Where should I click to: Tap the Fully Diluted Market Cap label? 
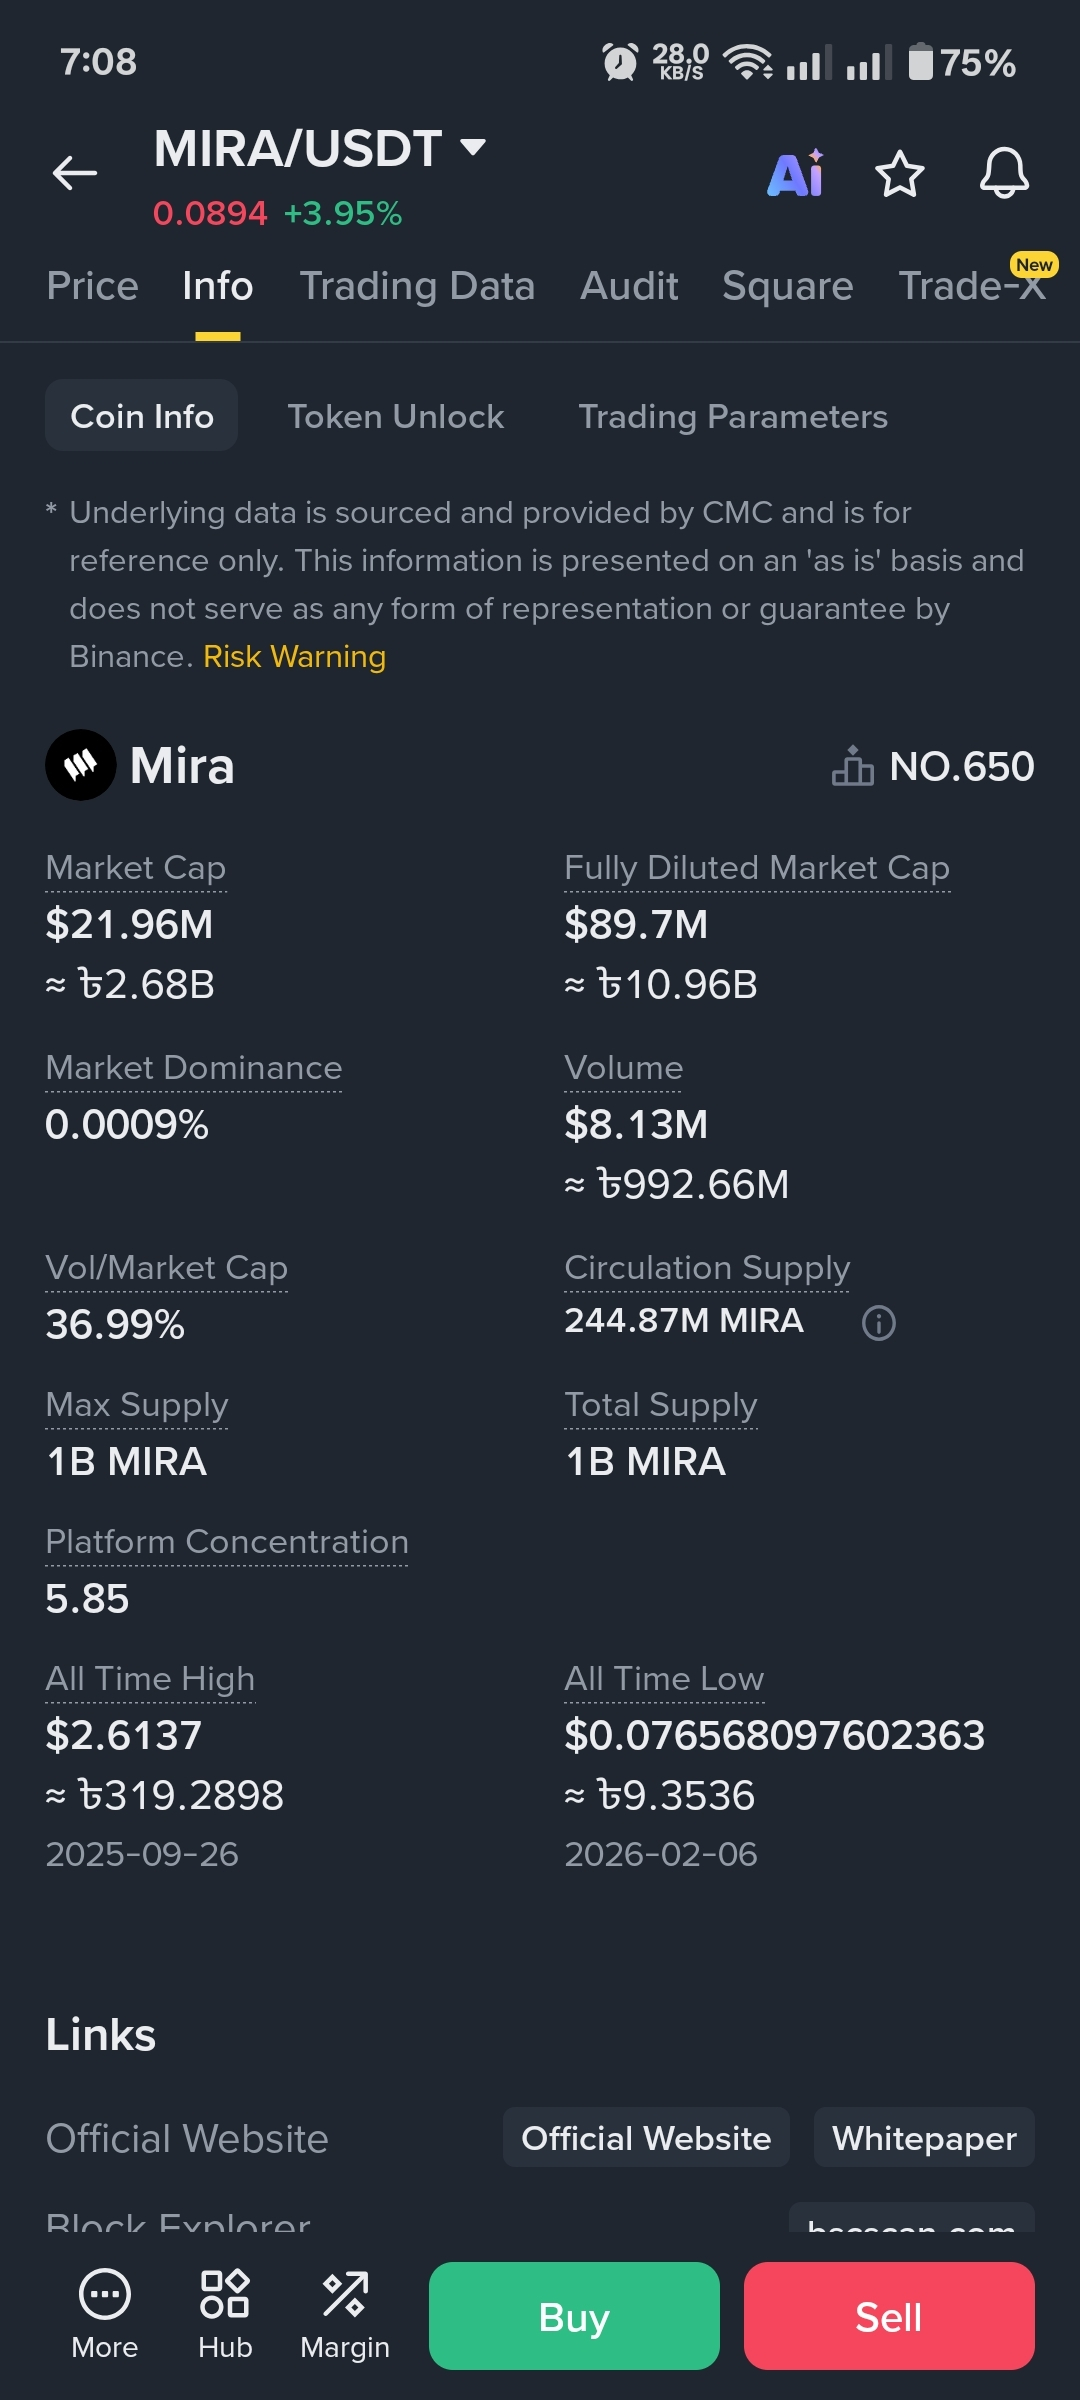tap(757, 868)
